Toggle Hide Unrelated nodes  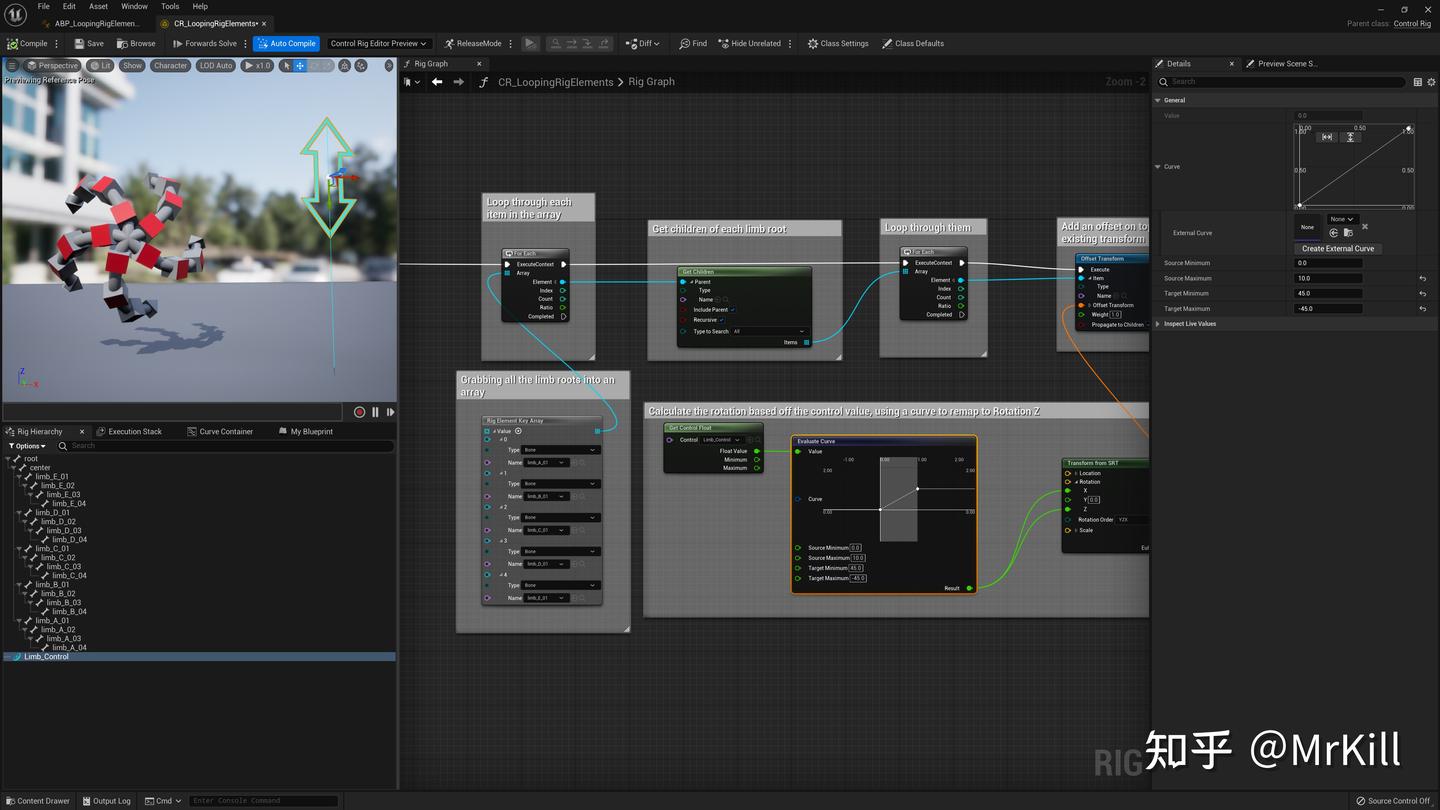tap(748, 43)
